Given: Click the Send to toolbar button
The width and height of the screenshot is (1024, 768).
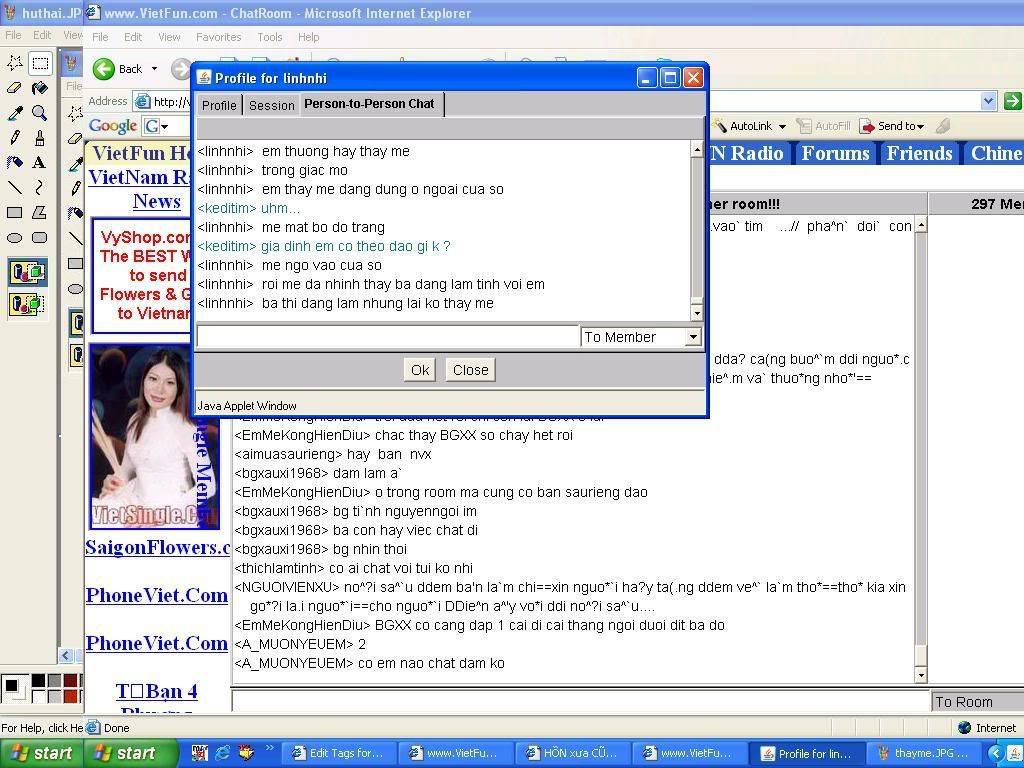Looking at the screenshot, I should point(892,125).
